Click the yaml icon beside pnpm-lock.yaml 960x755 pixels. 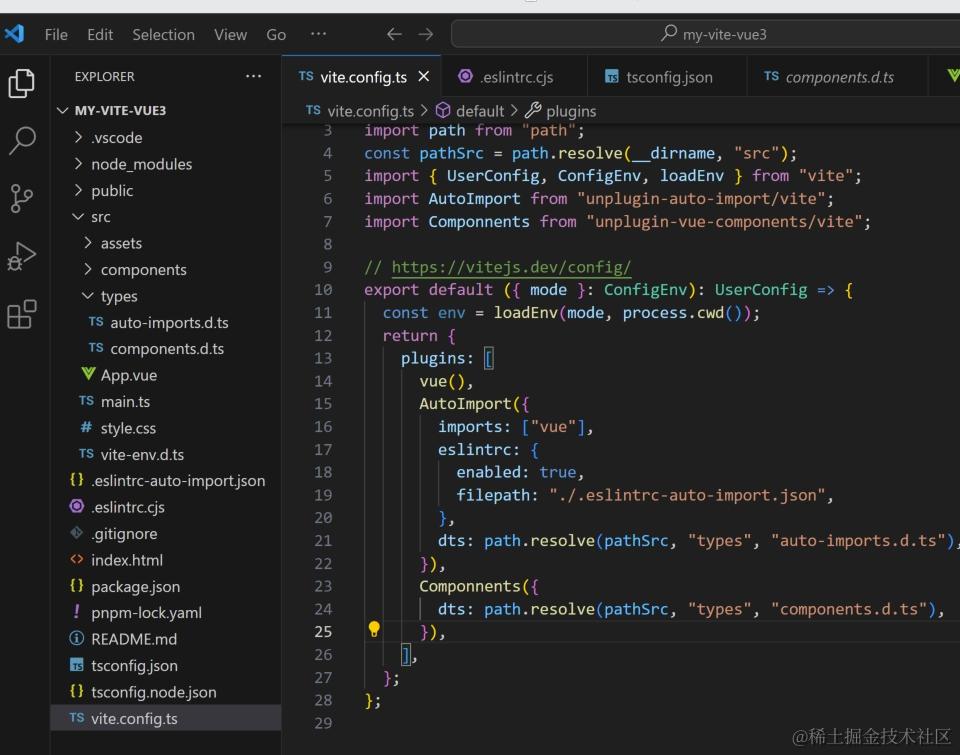click(x=77, y=612)
